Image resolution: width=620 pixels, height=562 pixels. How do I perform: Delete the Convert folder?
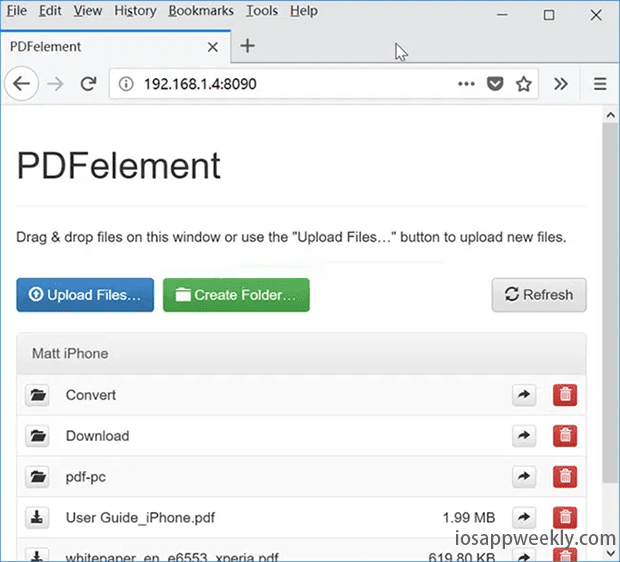coord(565,395)
